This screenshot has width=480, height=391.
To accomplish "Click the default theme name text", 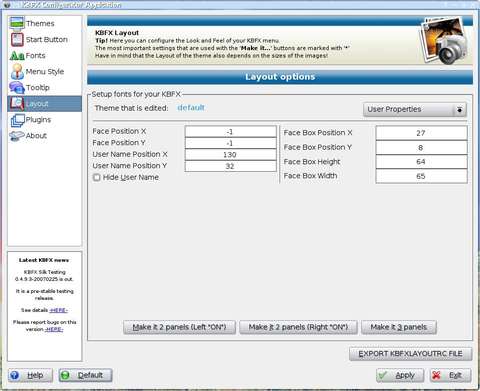I will click(191, 108).
